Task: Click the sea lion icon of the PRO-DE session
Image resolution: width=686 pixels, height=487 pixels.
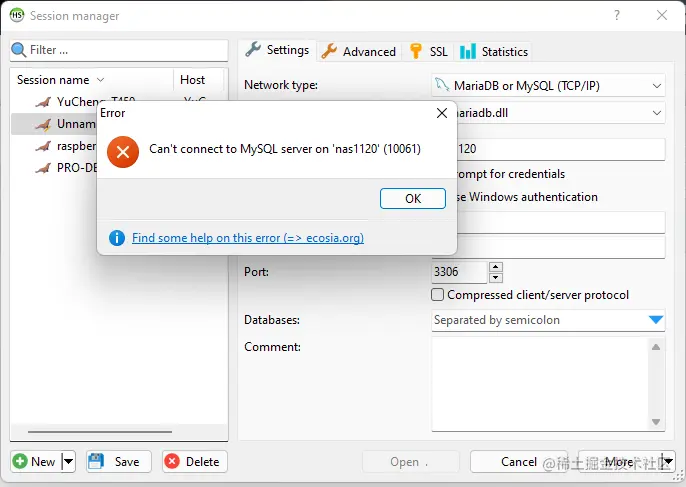Action: point(43,168)
